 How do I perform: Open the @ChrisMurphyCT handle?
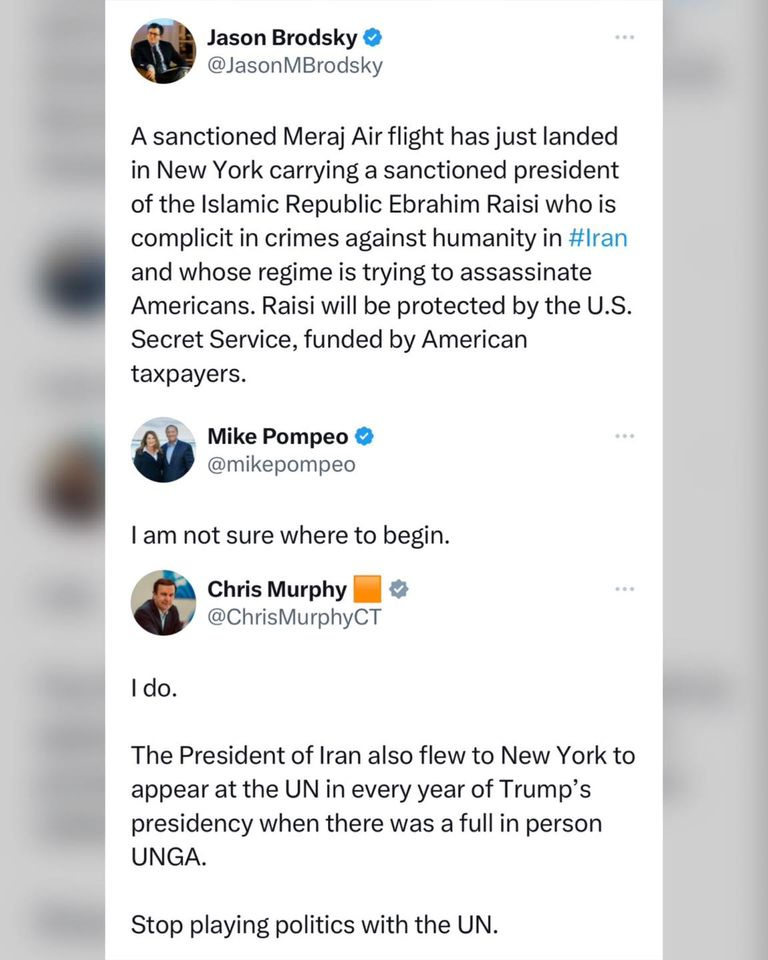point(293,617)
